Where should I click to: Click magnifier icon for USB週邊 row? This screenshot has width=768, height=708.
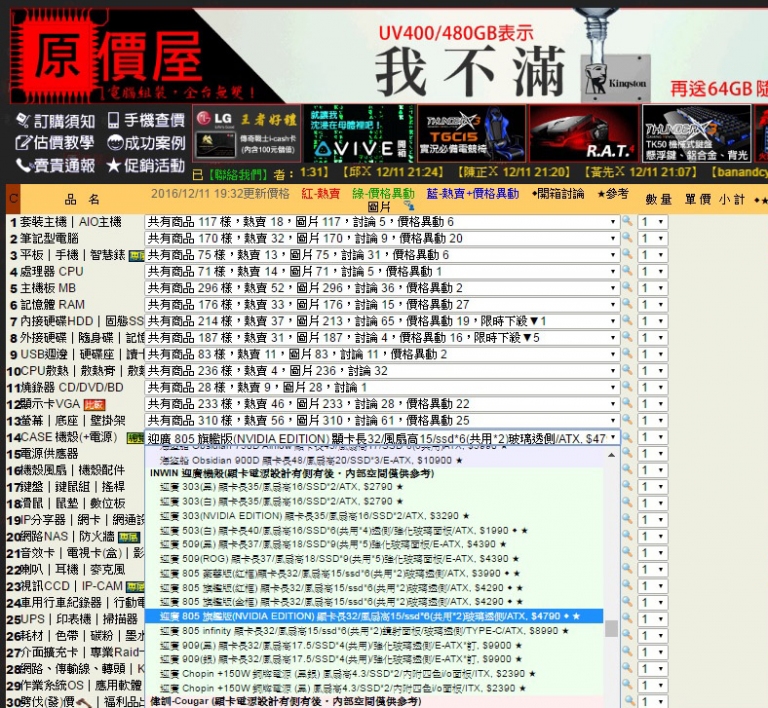[627, 353]
